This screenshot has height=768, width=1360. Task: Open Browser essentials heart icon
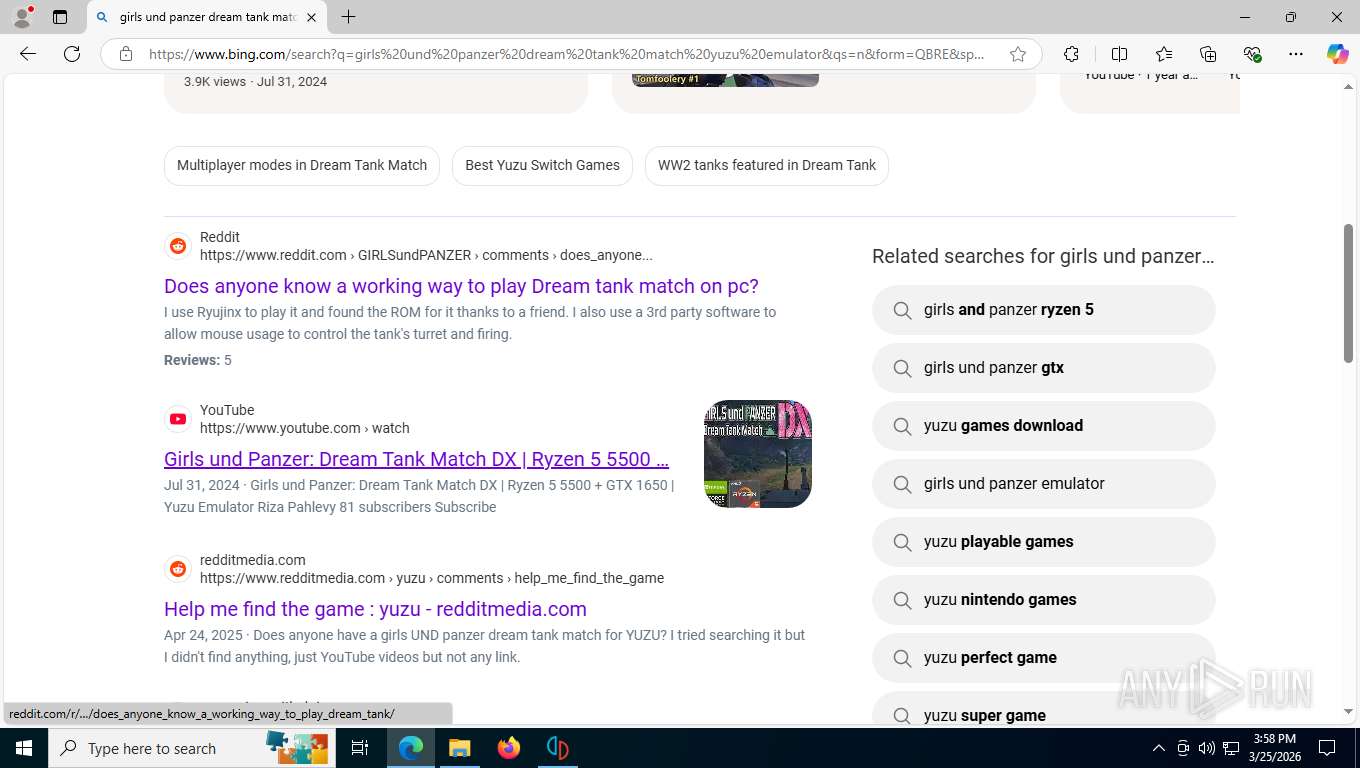tap(1252, 54)
